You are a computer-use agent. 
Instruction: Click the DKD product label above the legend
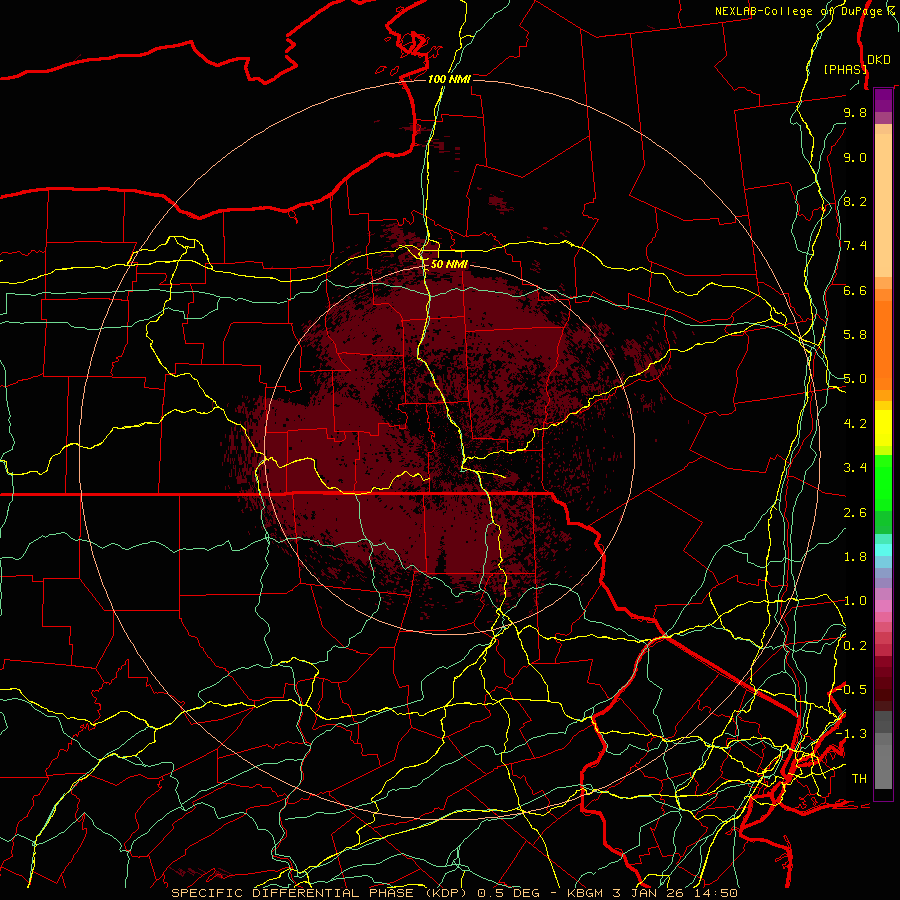pyautogui.click(x=879, y=60)
